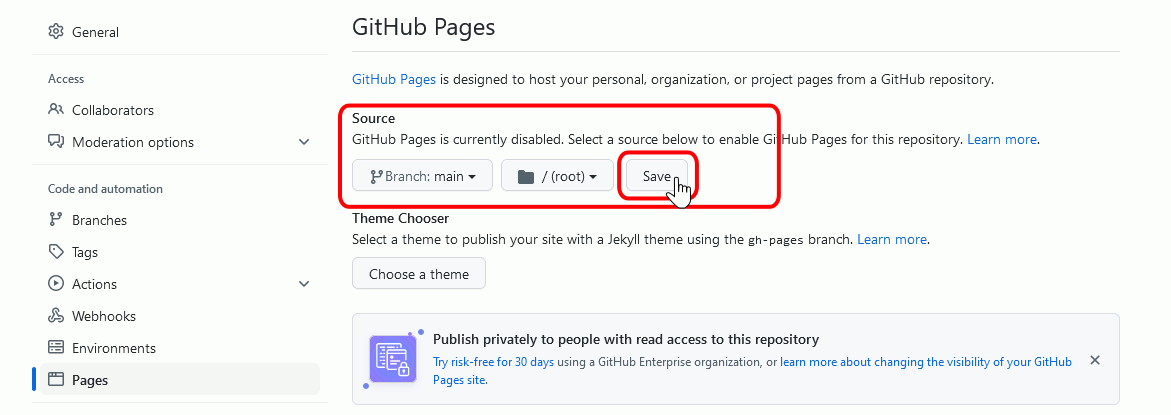
Task: Click the Pages browser icon
Action: (x=56, y=379)
